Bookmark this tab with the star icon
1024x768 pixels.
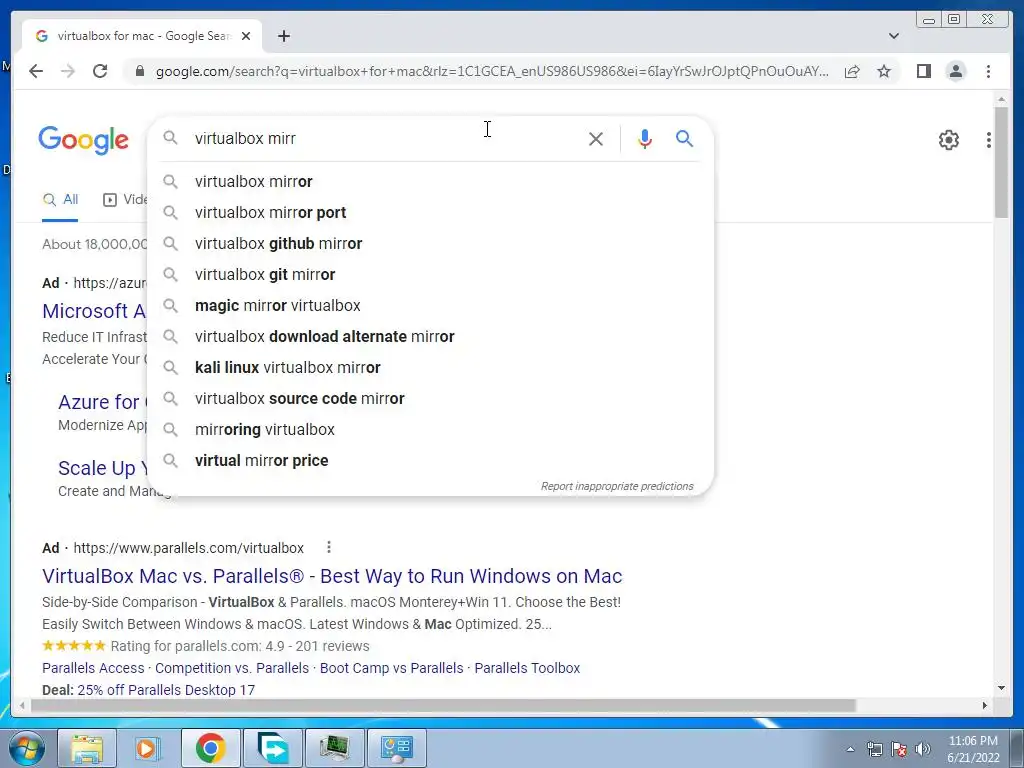884,71
